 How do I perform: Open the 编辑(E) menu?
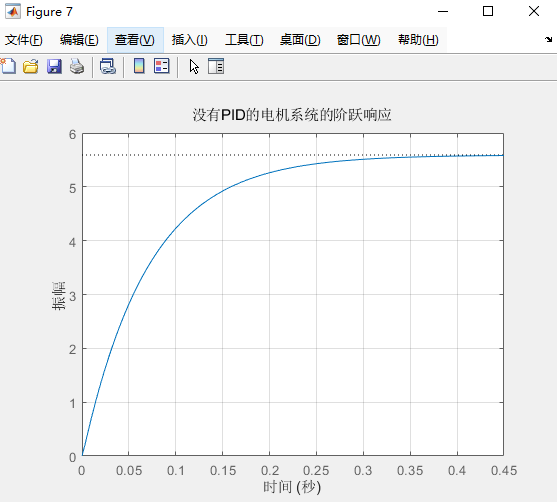79,40
